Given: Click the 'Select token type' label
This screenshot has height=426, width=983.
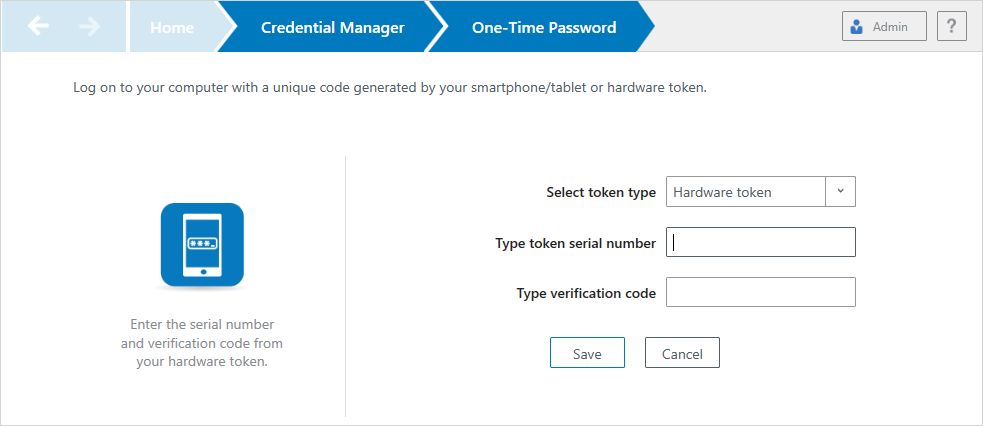Looking at the screenshot, I should tap(600, 192).
